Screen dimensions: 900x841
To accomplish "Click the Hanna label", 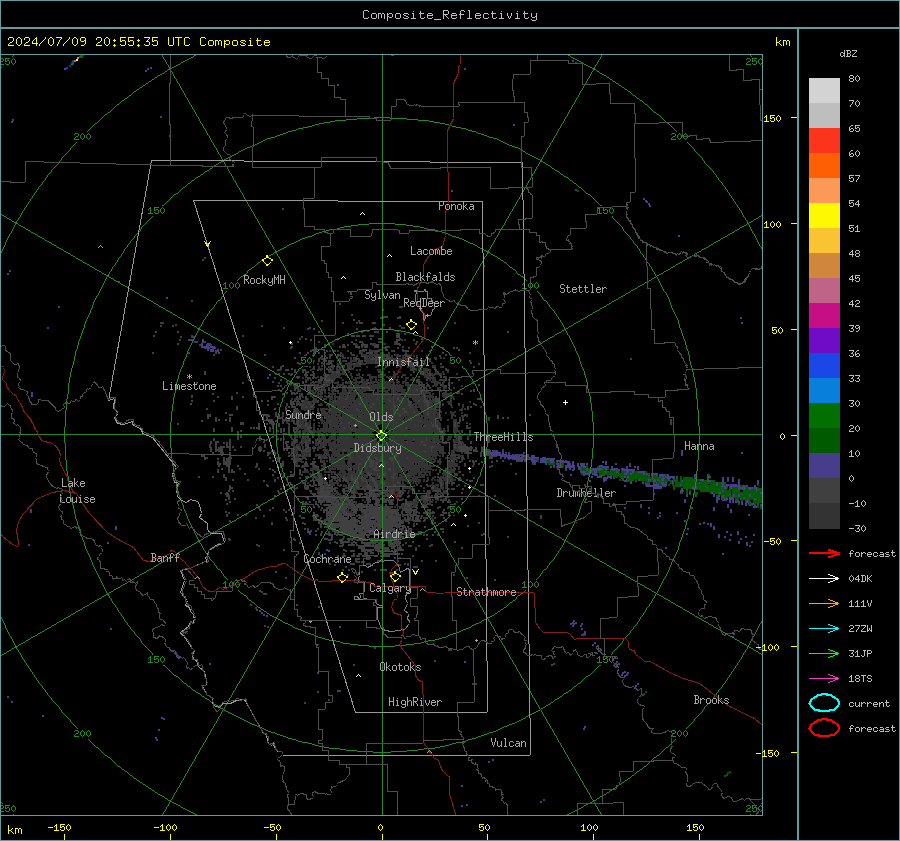I will coord(699,446).
